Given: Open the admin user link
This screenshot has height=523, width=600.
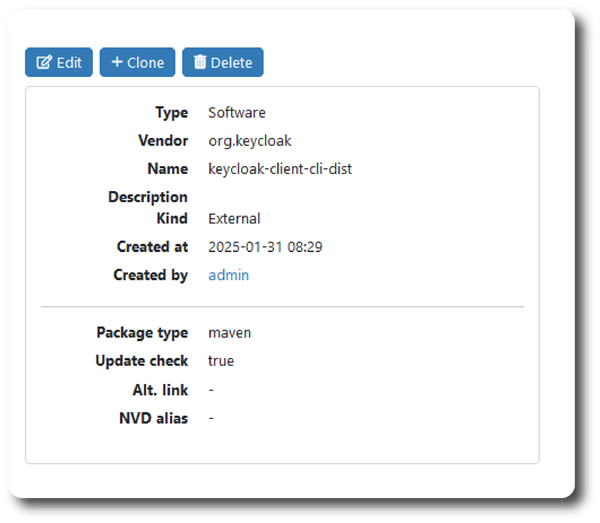Looking at the screenshot, I should pyautogui.click(x=228, y=275).
